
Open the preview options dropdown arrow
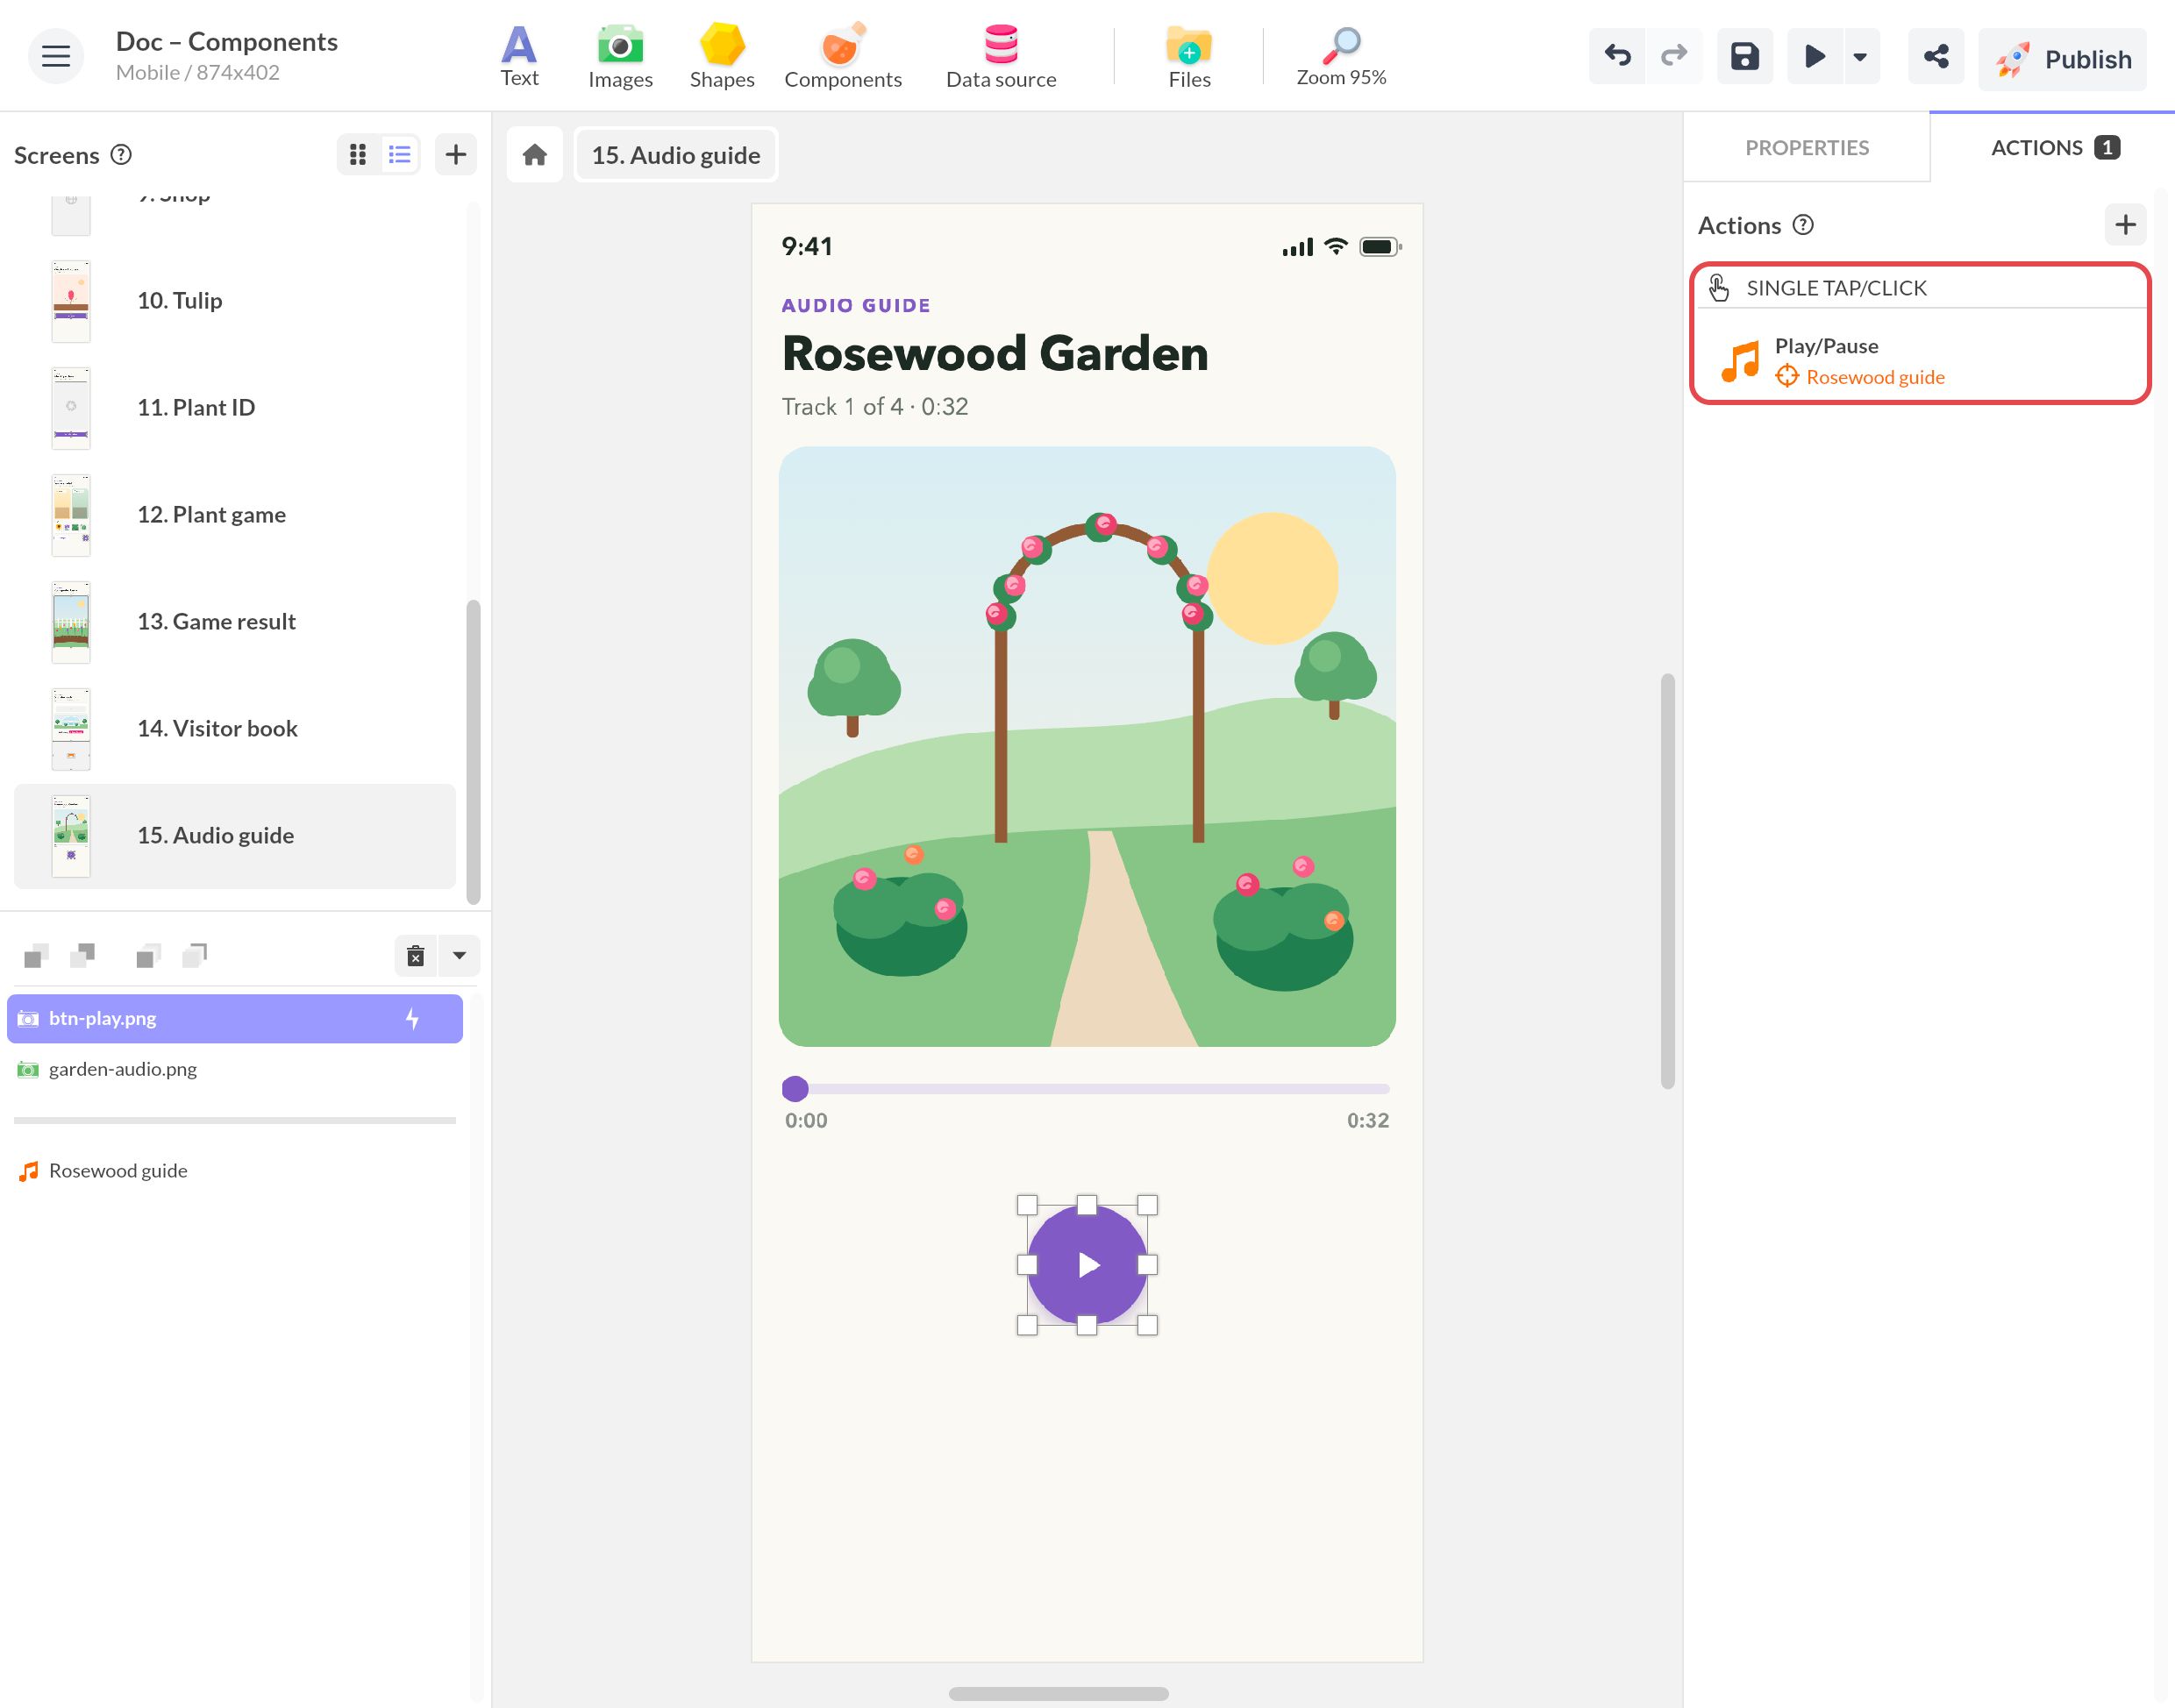pyautogui.click(x=1860, y=56)
